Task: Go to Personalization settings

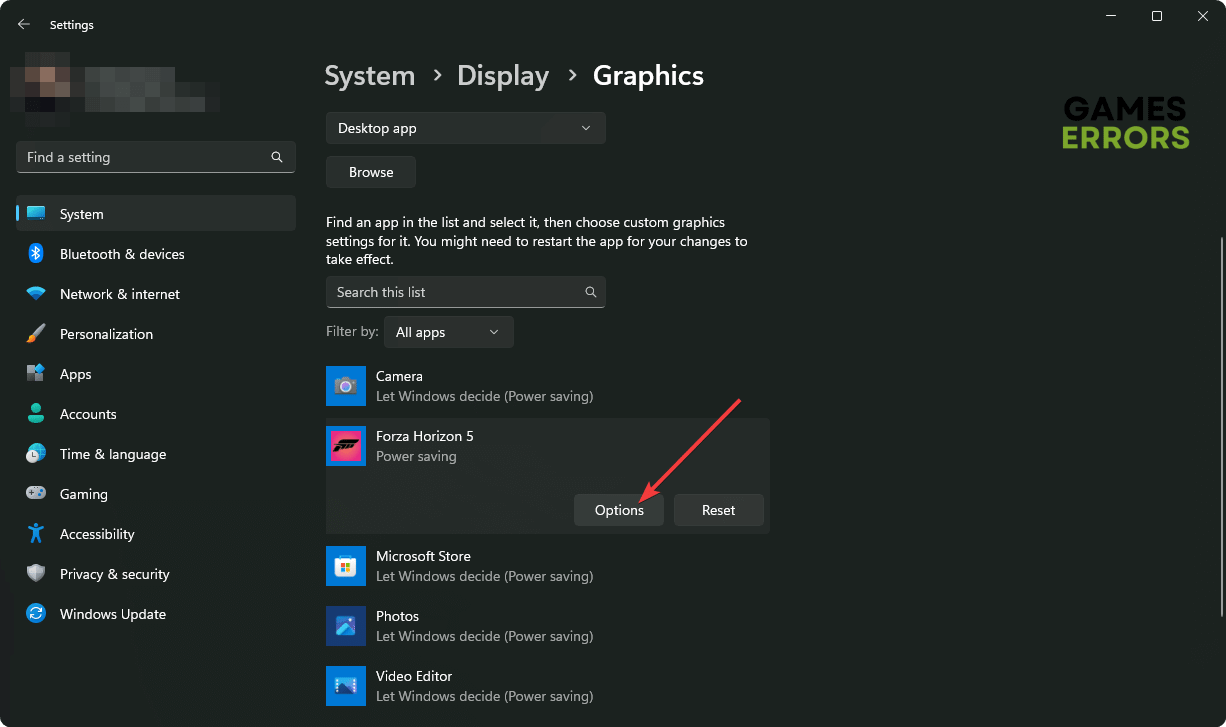Action: point(106,334)
